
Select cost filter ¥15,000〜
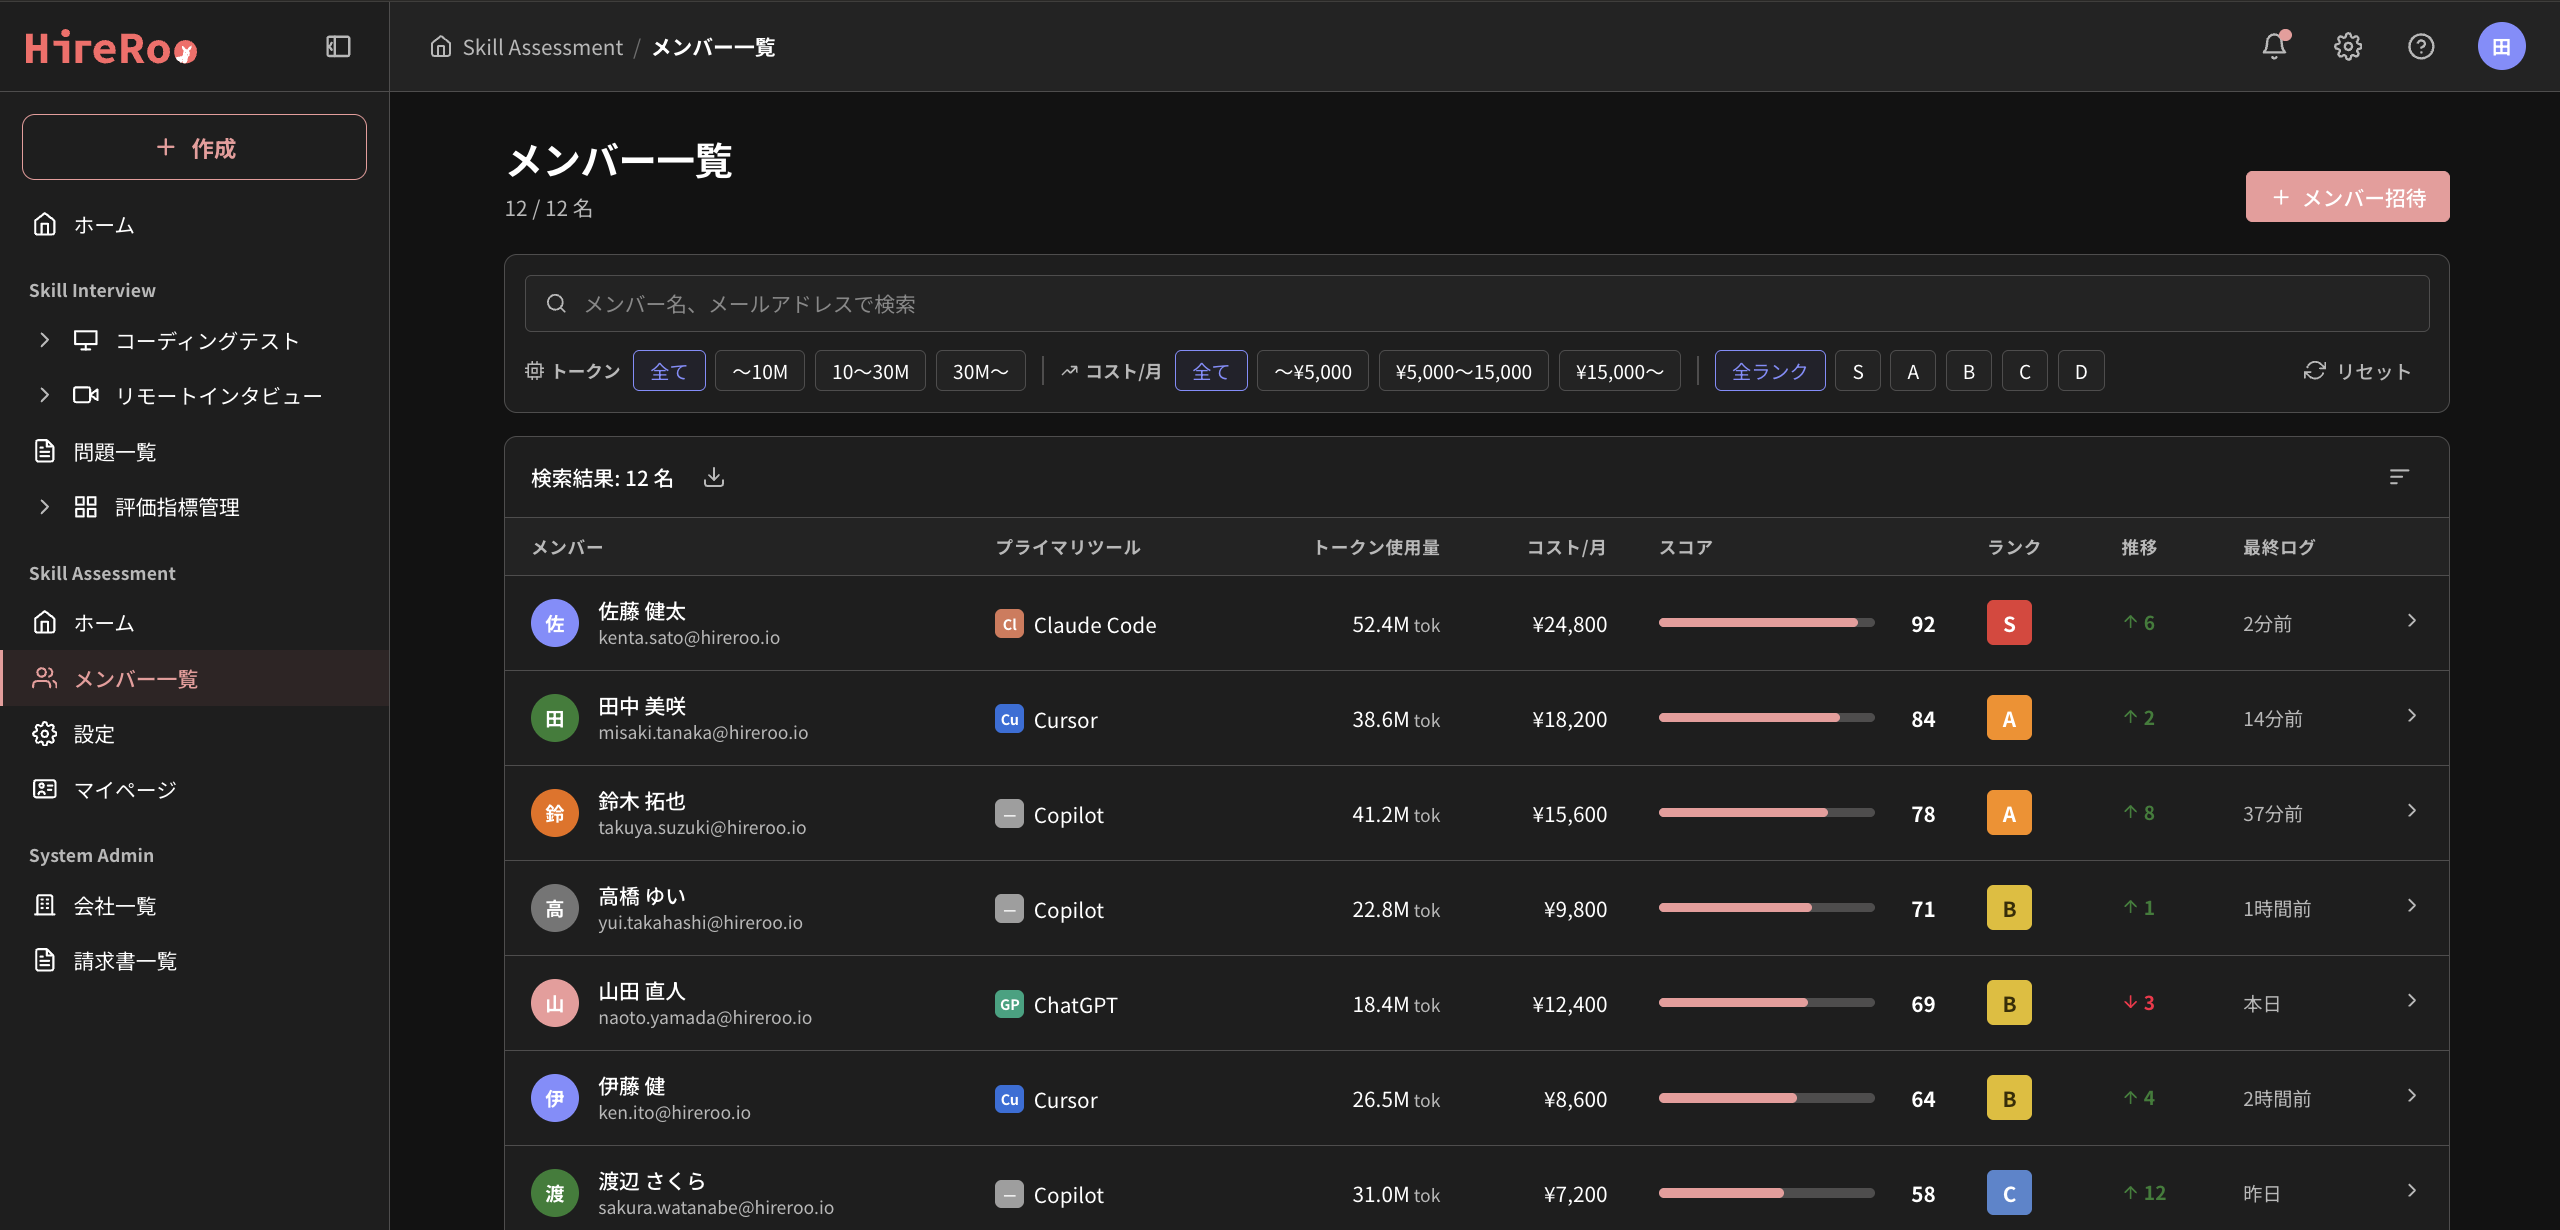tap(1619, 371)
